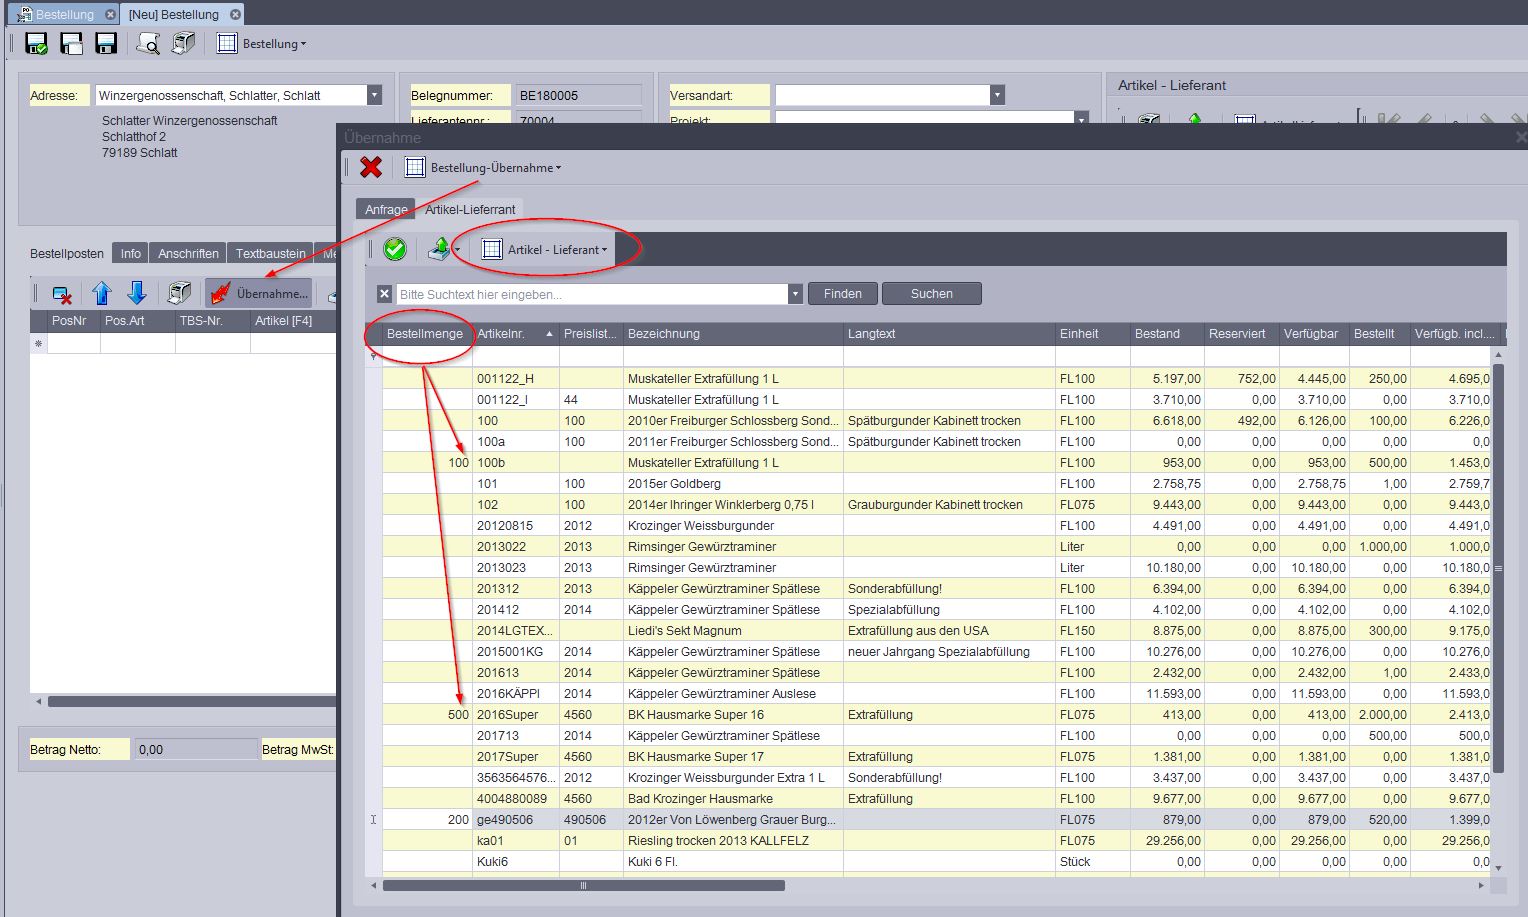This screenshot has width=1528, height=917.
Task: Click the save-and-confirm disk icon with green check
Action: click(x=37, y=43)
